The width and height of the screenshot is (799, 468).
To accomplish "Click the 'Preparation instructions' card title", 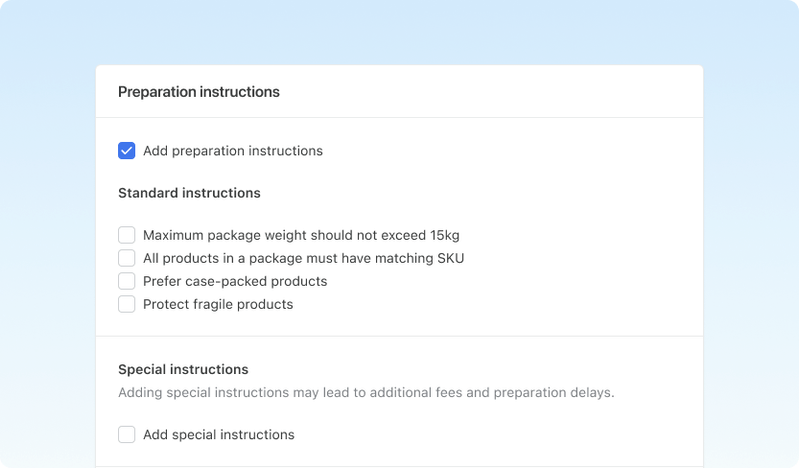I will click(199, 92).
